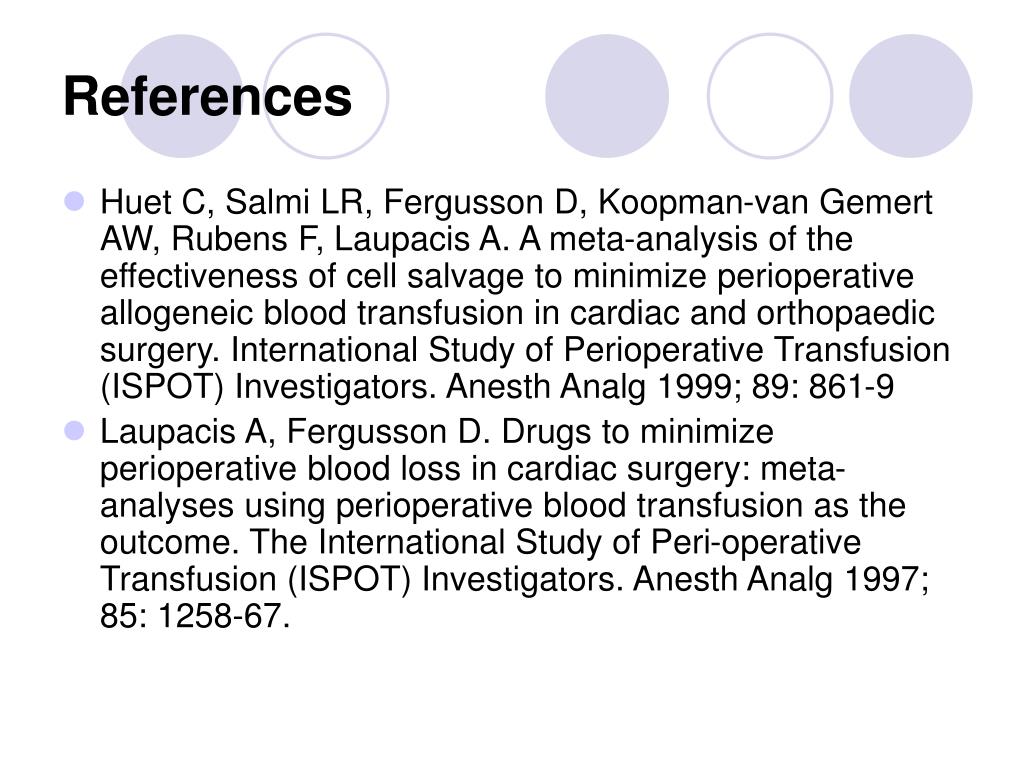Click the page range 861-9
Image resolution: width=1024 pixels, height=768 pixels.
click(x=852, y=387)
